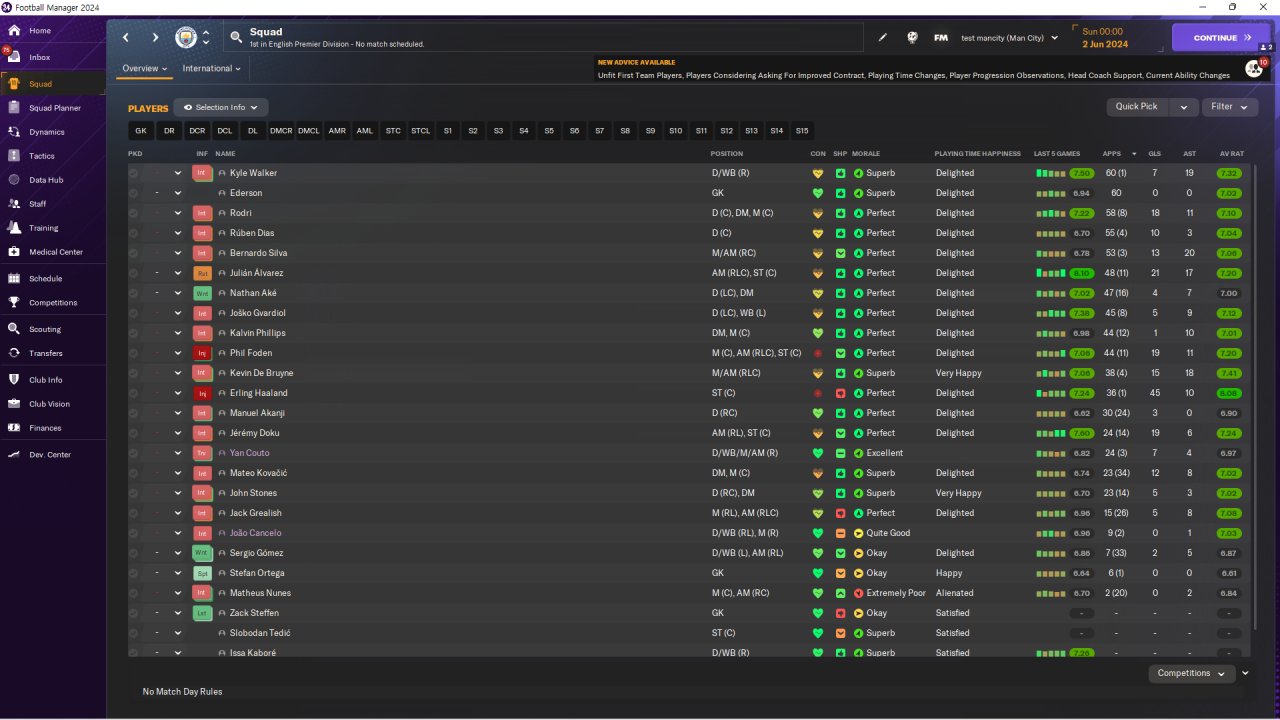The width and height of the screenshot is (1280, 720).
Task: Toggle the pick checkbox for Ederson
Action: click(x=133, y=193)
